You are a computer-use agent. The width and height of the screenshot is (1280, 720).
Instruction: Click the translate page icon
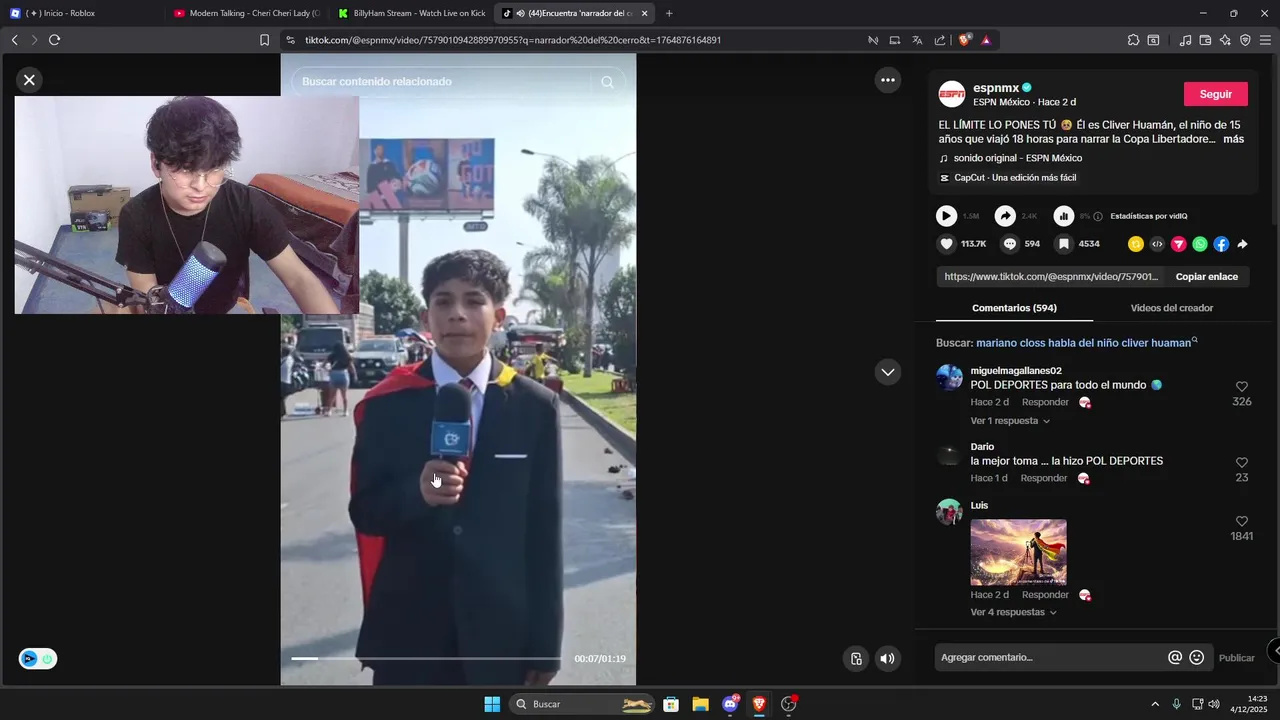point(917,40)
